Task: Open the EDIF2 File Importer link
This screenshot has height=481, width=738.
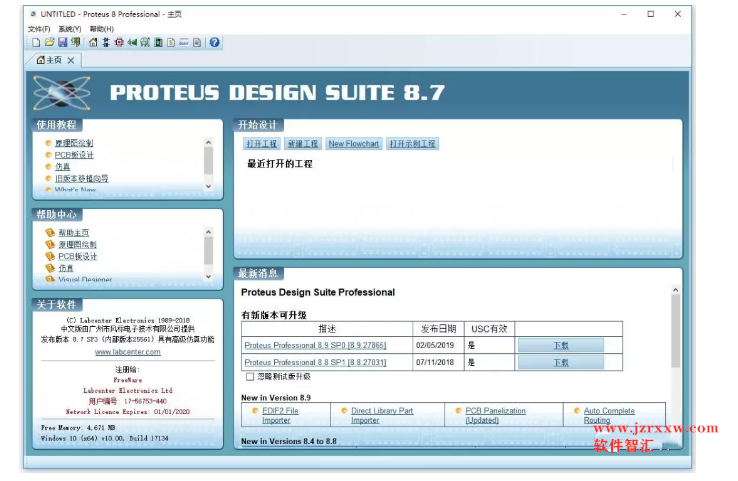Action: pyautogui.click(x=280, y=415)
